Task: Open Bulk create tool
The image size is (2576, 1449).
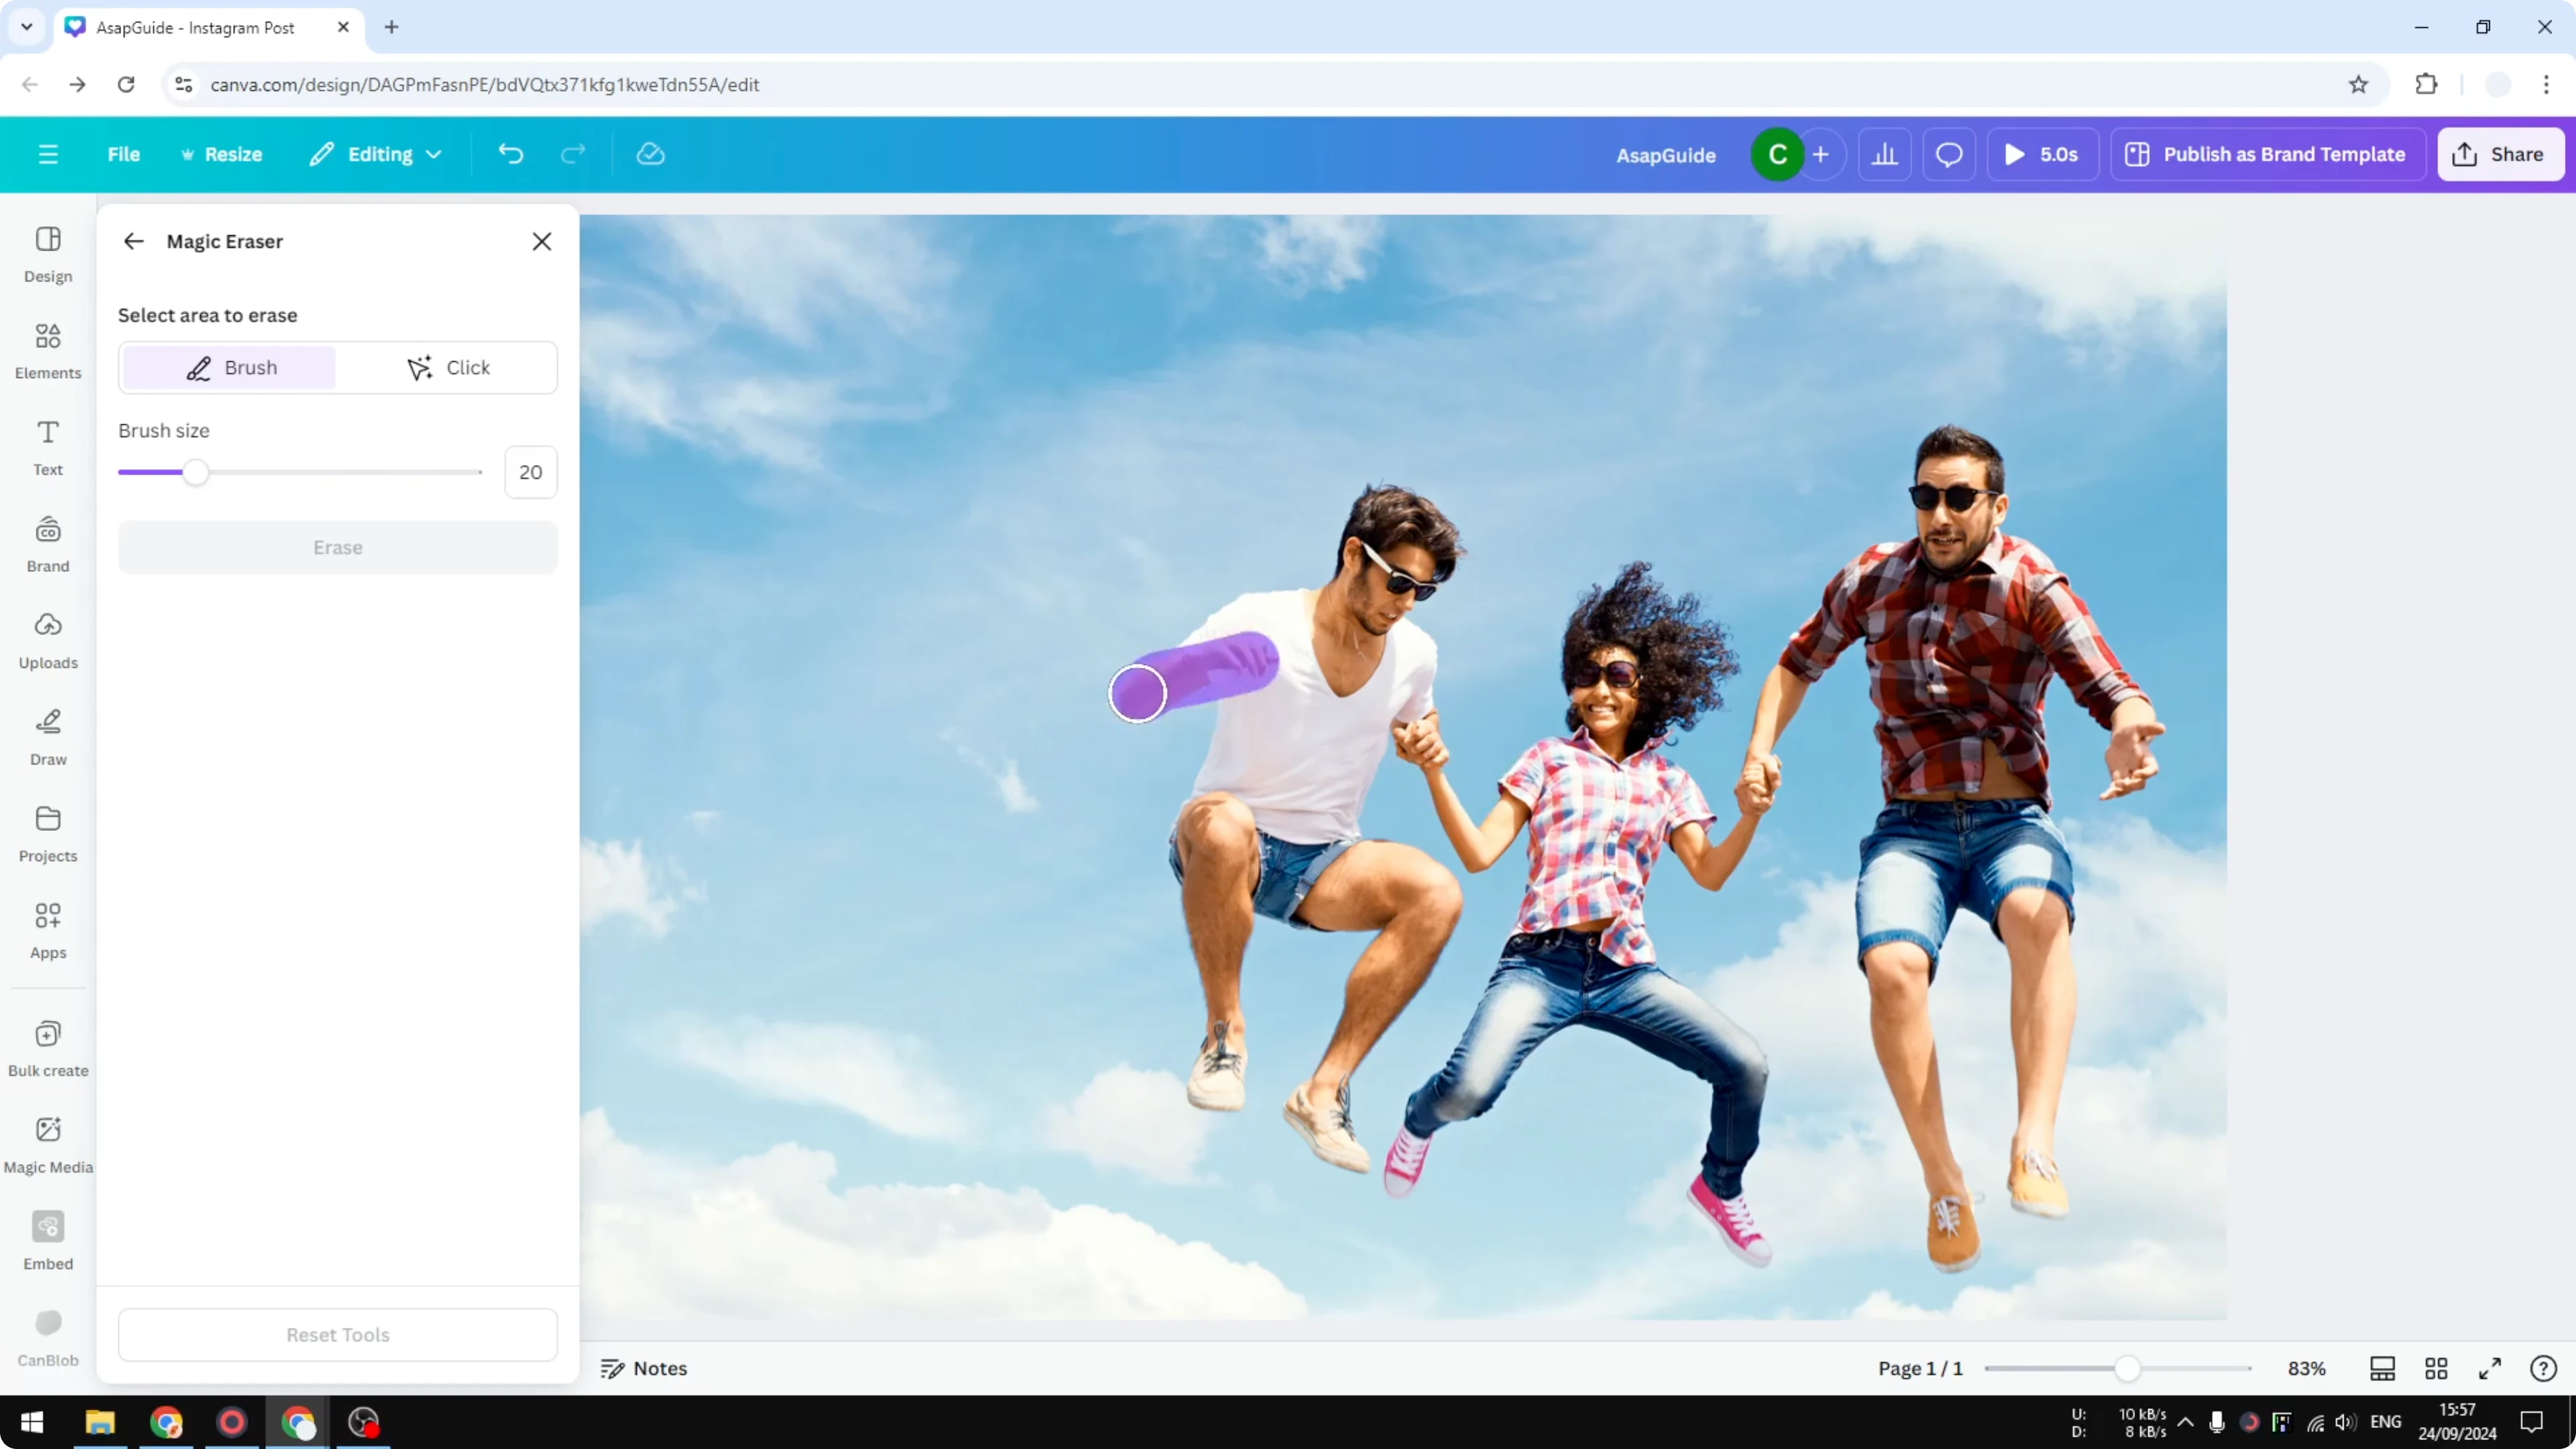Action: 48,1048
